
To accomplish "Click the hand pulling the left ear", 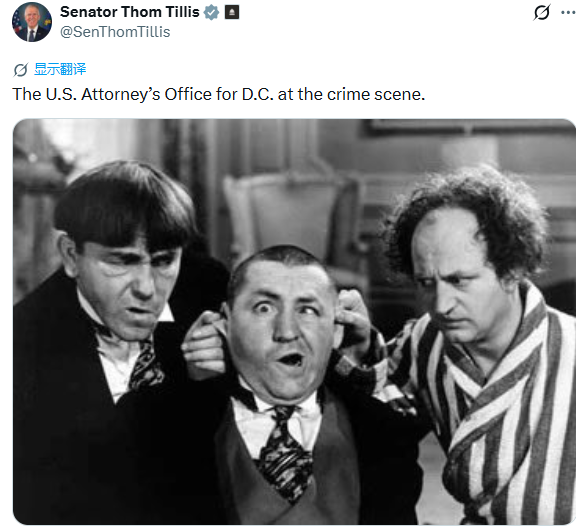I will pyautogui.click(x=203, y=345).
